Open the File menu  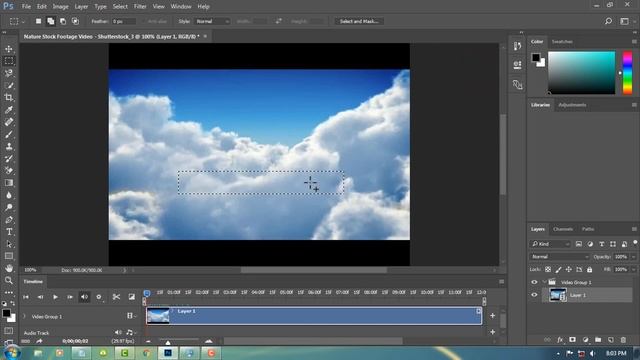(x=26, y=7)
